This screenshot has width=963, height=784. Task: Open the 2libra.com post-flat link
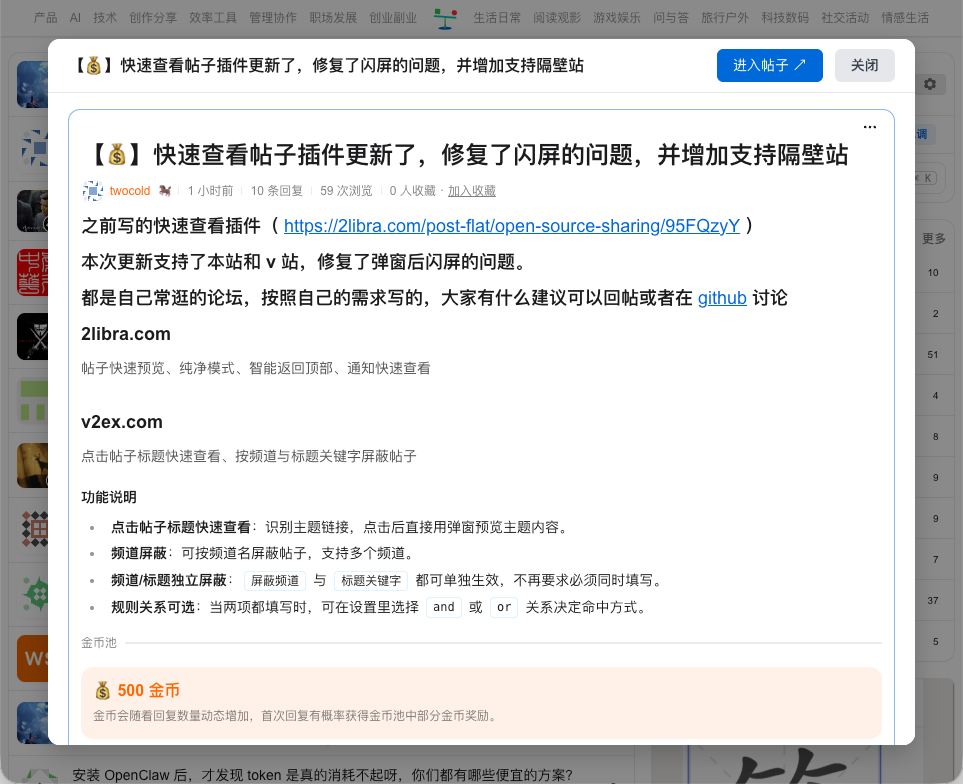click(x=511, y=226)
